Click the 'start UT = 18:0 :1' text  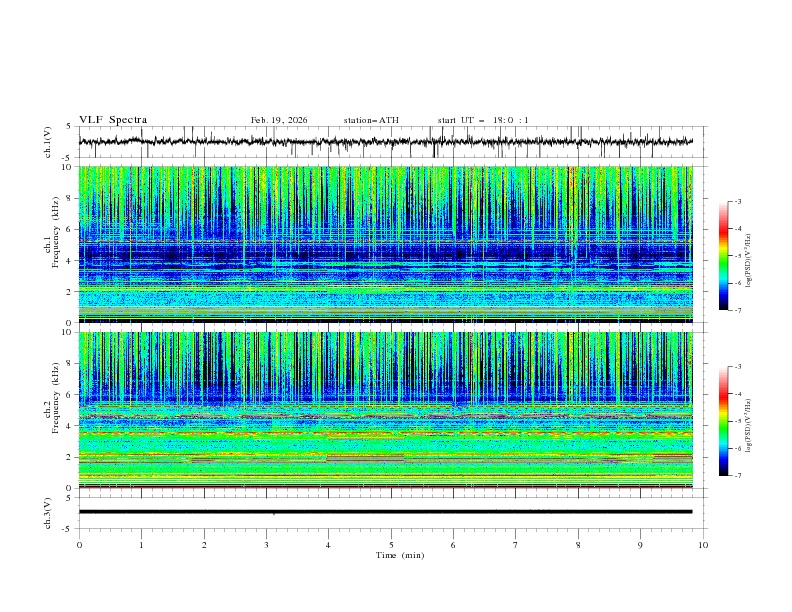(x=483, y=120)
